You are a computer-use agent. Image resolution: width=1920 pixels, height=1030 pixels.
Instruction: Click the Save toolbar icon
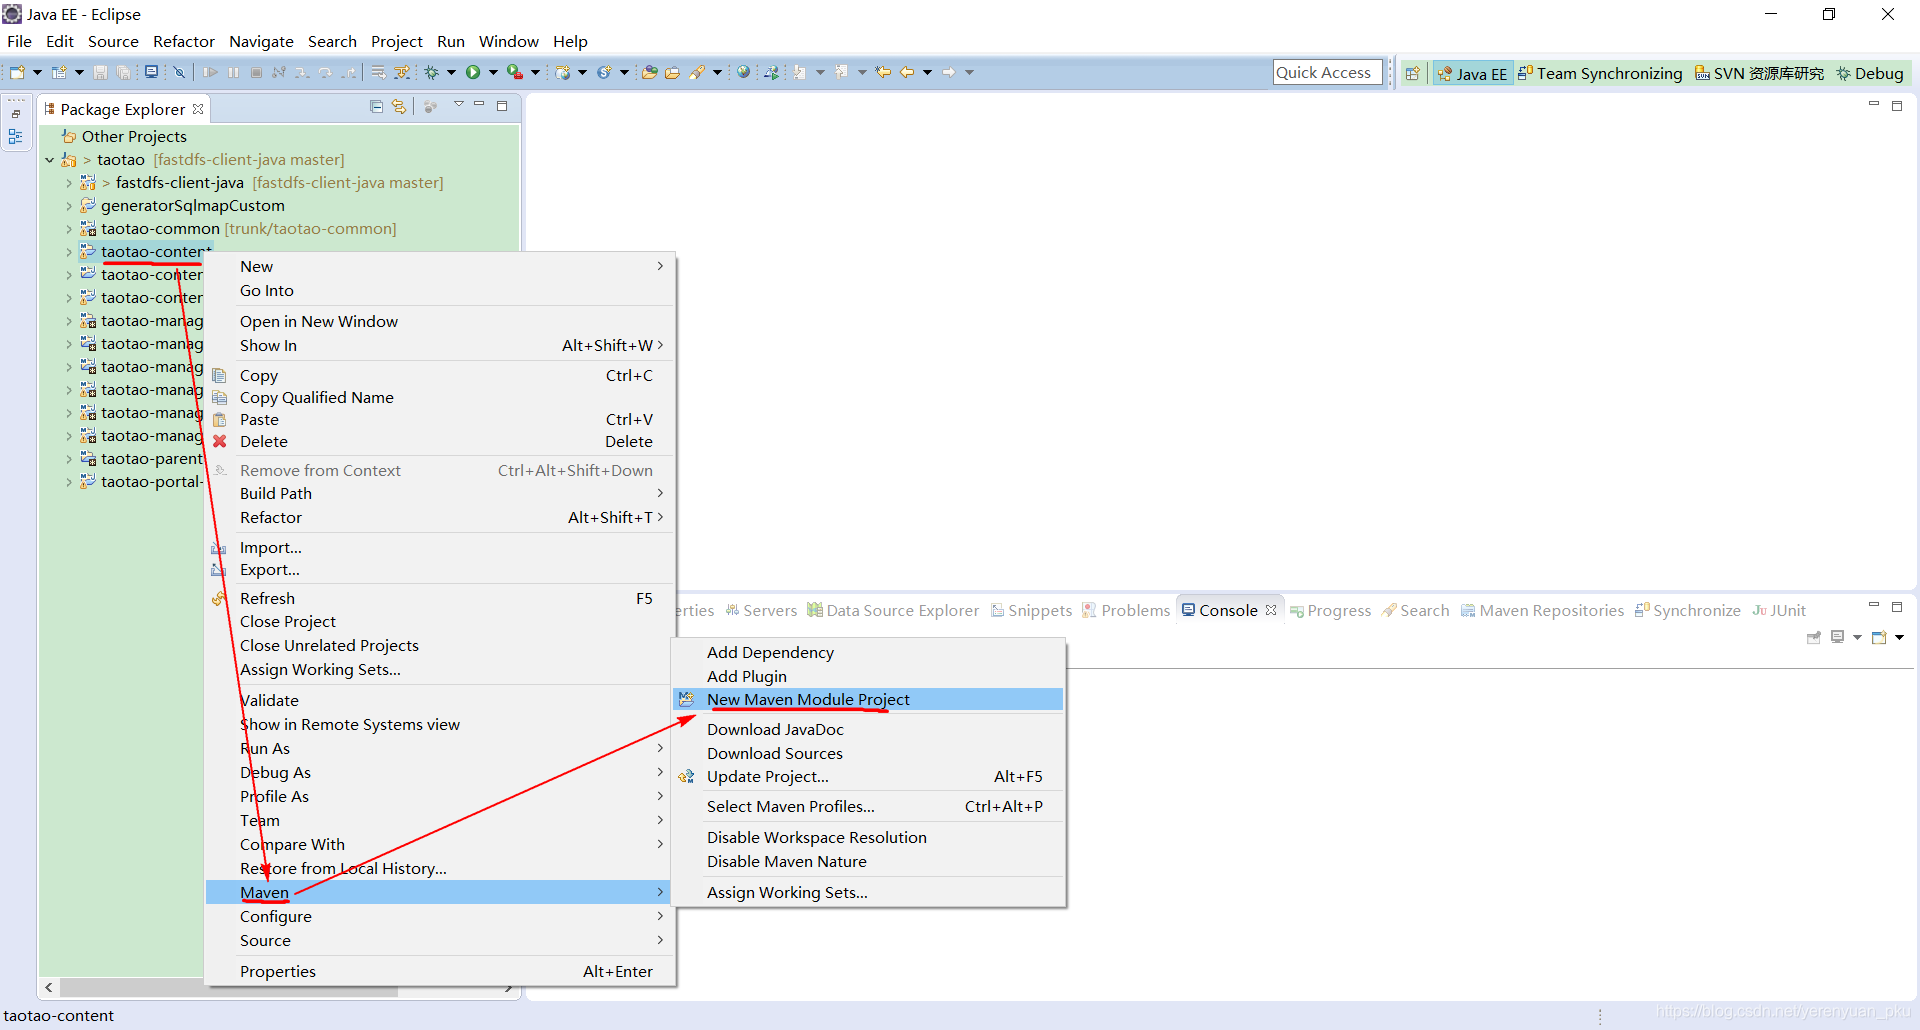tap(100, 72)
